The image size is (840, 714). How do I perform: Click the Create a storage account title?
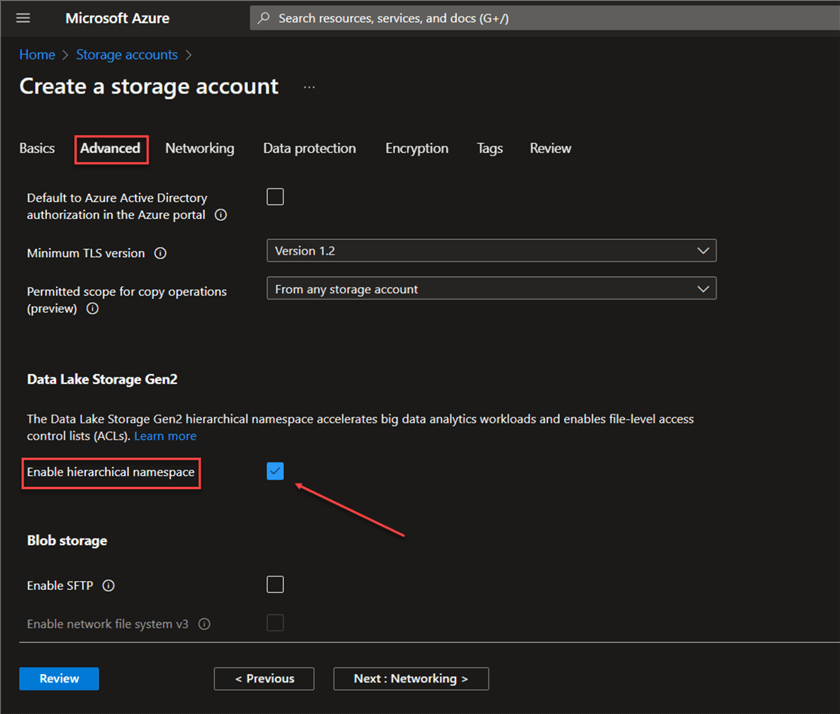(149, 87)
